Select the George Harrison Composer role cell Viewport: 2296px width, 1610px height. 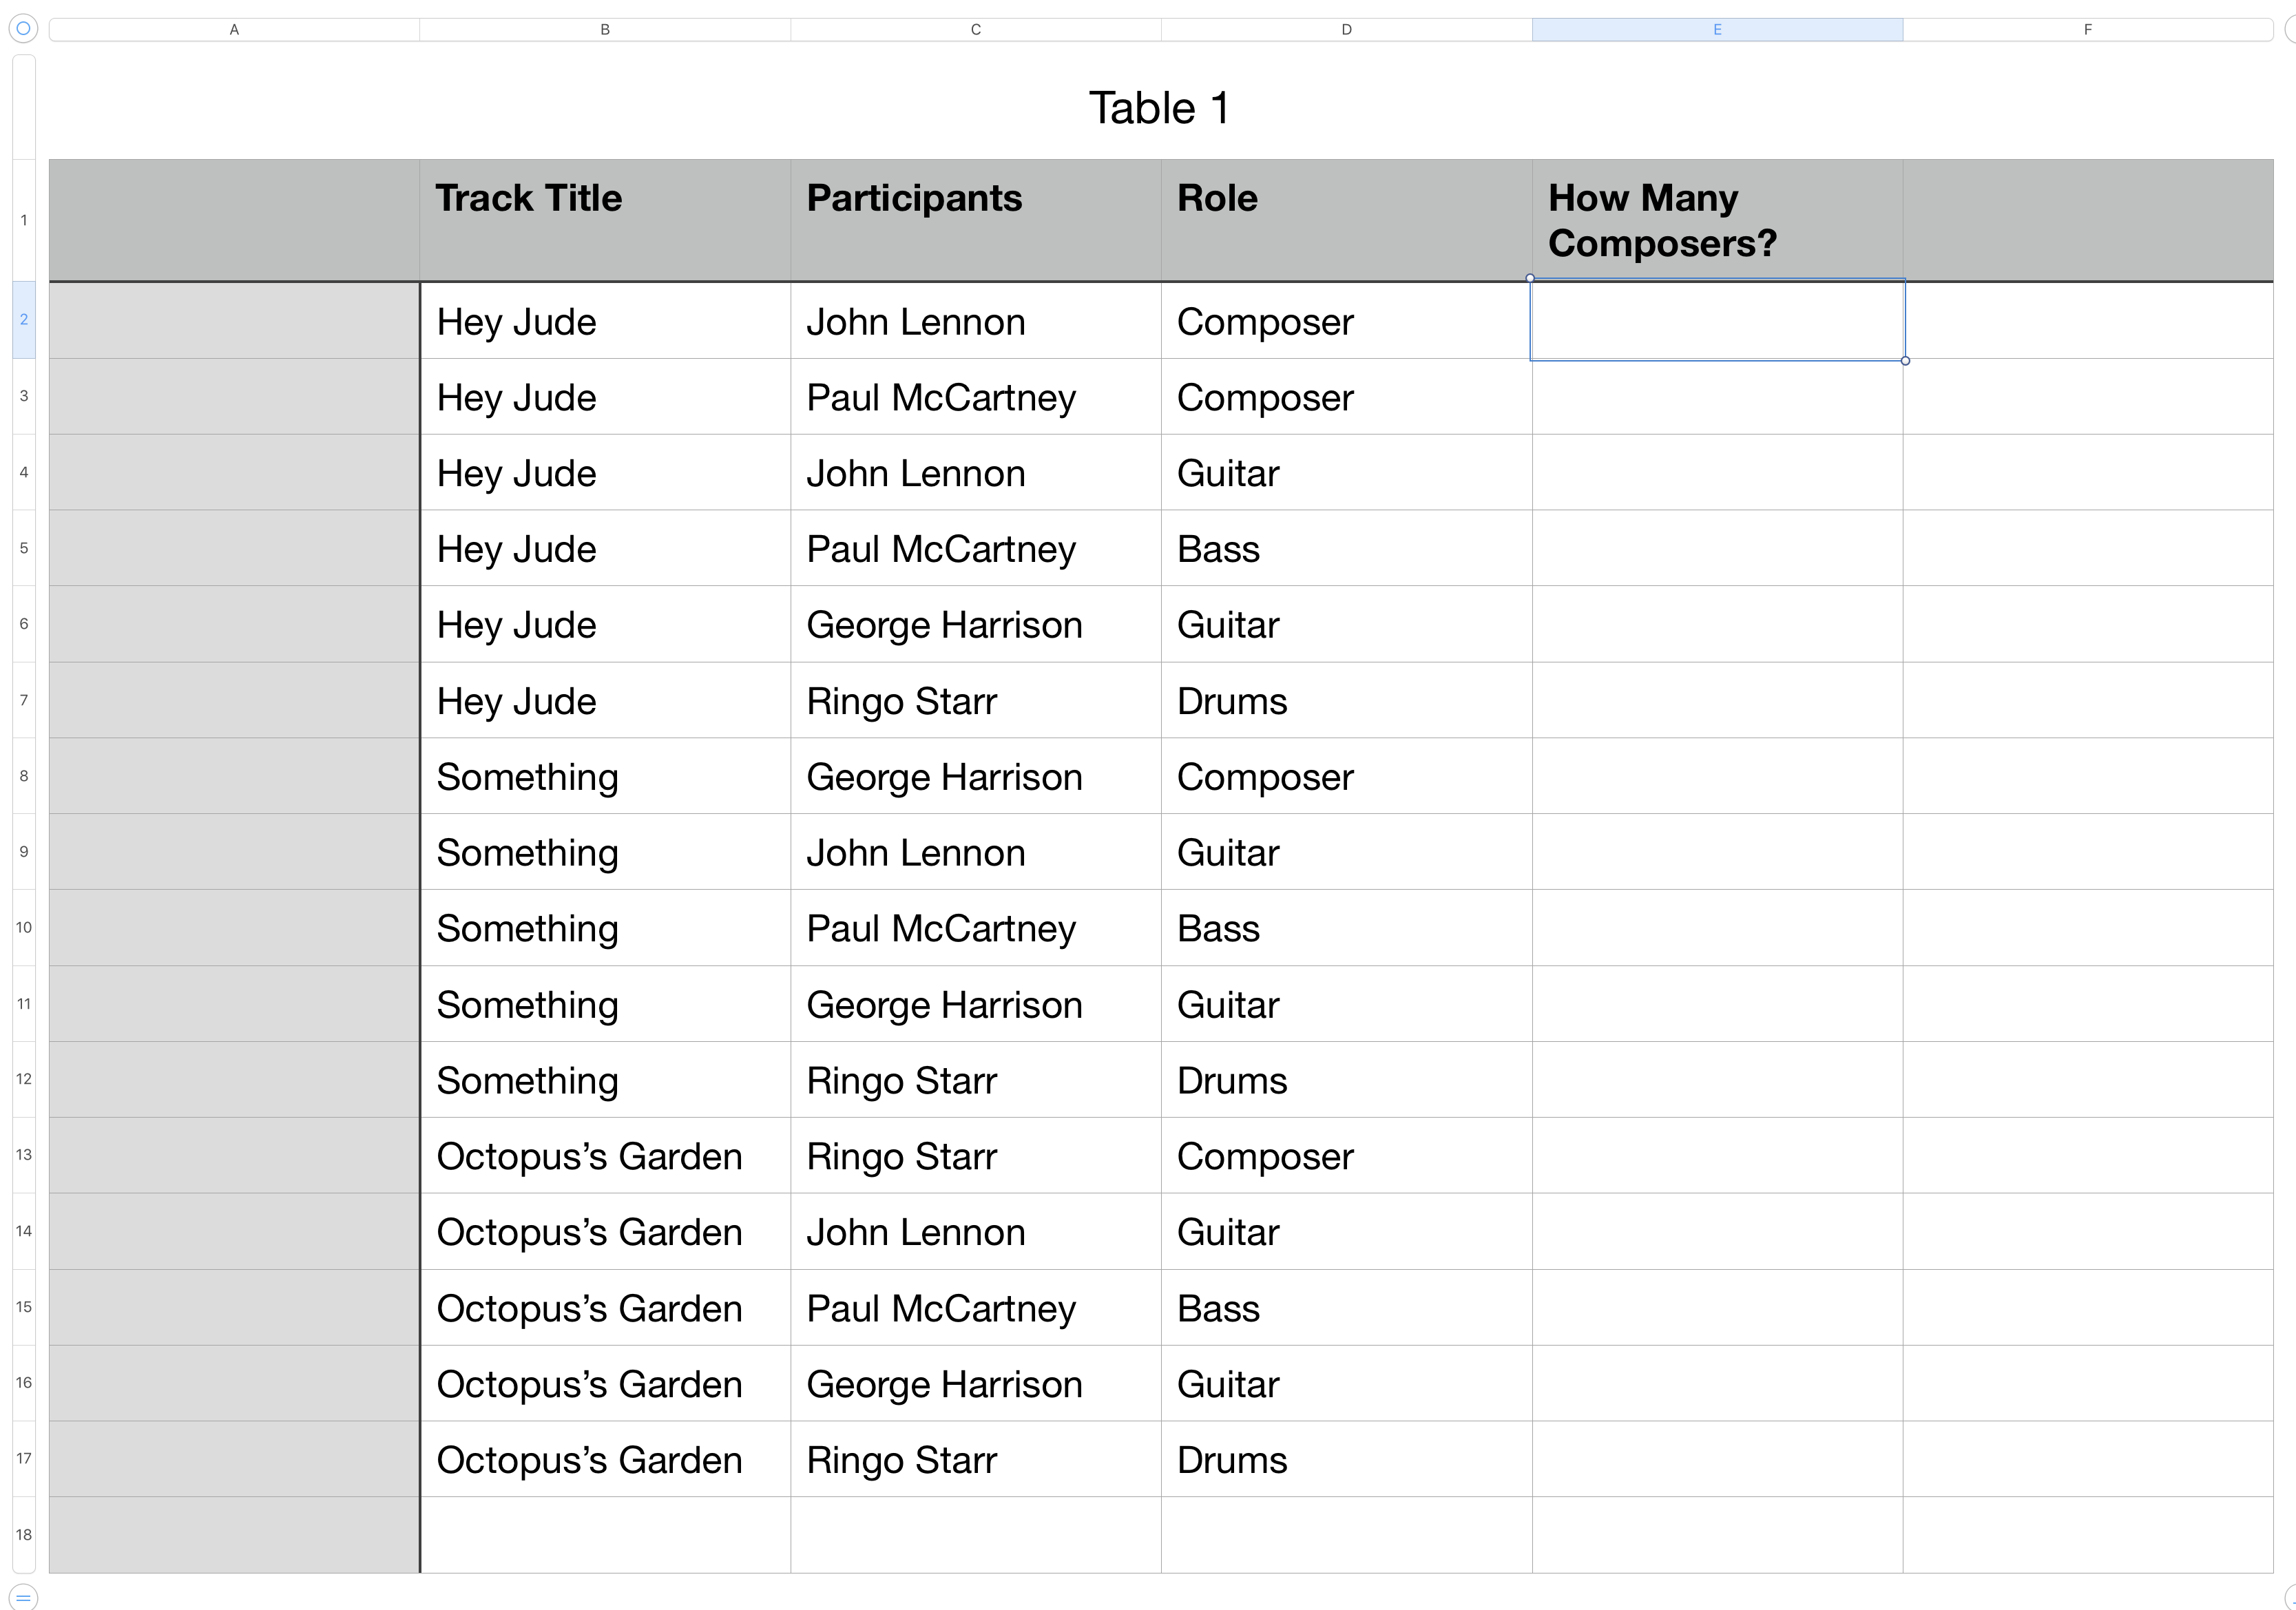pos(1345,777)
